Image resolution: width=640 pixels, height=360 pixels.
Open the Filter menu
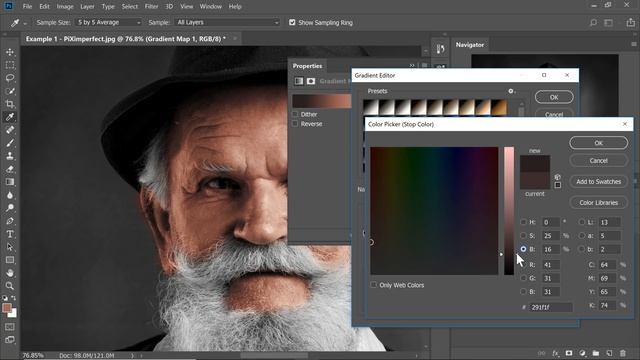click(x=151, y=7)
